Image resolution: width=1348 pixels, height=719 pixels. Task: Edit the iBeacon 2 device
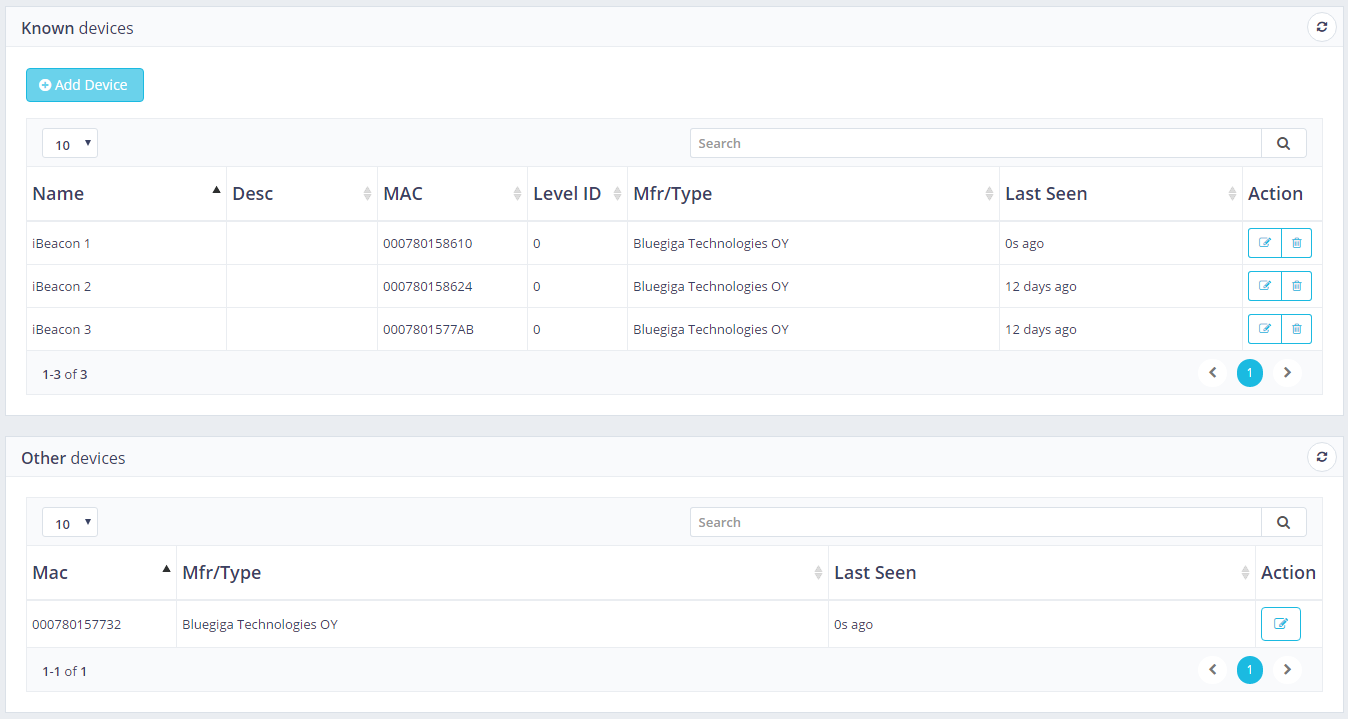click(1264, 286)
